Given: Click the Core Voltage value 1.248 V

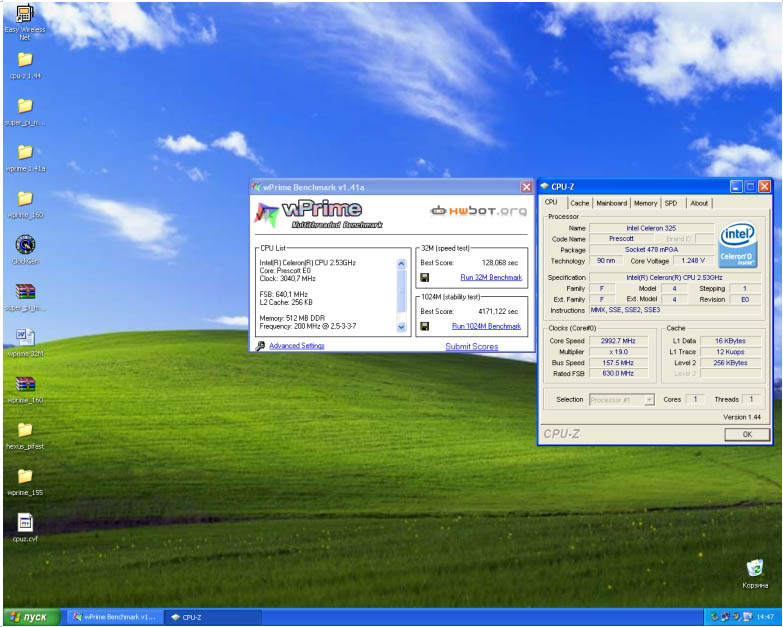Looking at the screenshot, I should pyautogui.click(x=693, y=261).
